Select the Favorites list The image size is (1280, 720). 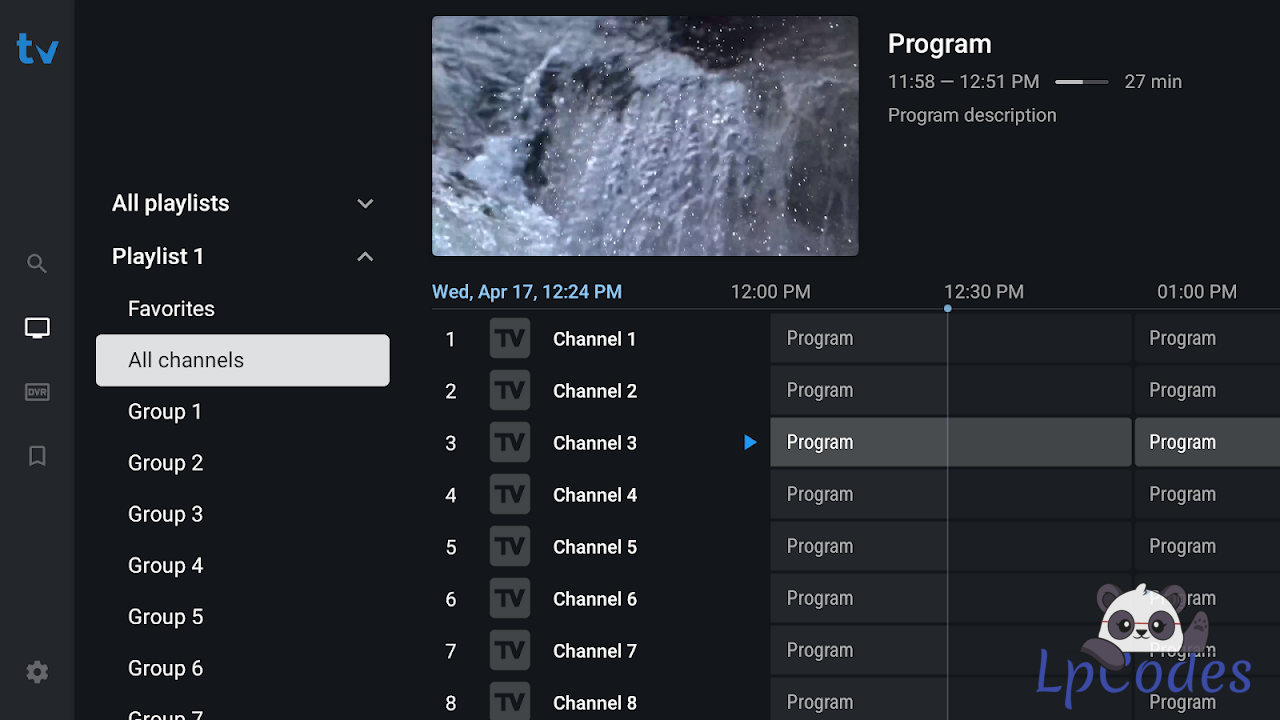point(171,309)
